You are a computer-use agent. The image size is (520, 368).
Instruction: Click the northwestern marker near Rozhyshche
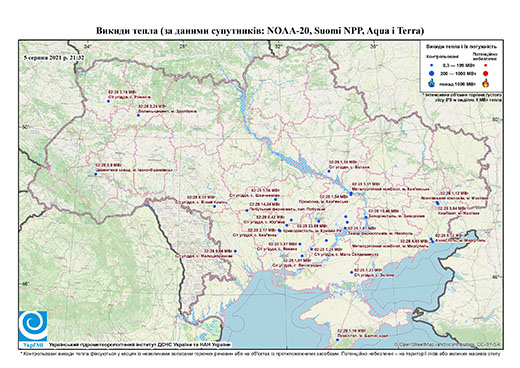coord(108,101)
